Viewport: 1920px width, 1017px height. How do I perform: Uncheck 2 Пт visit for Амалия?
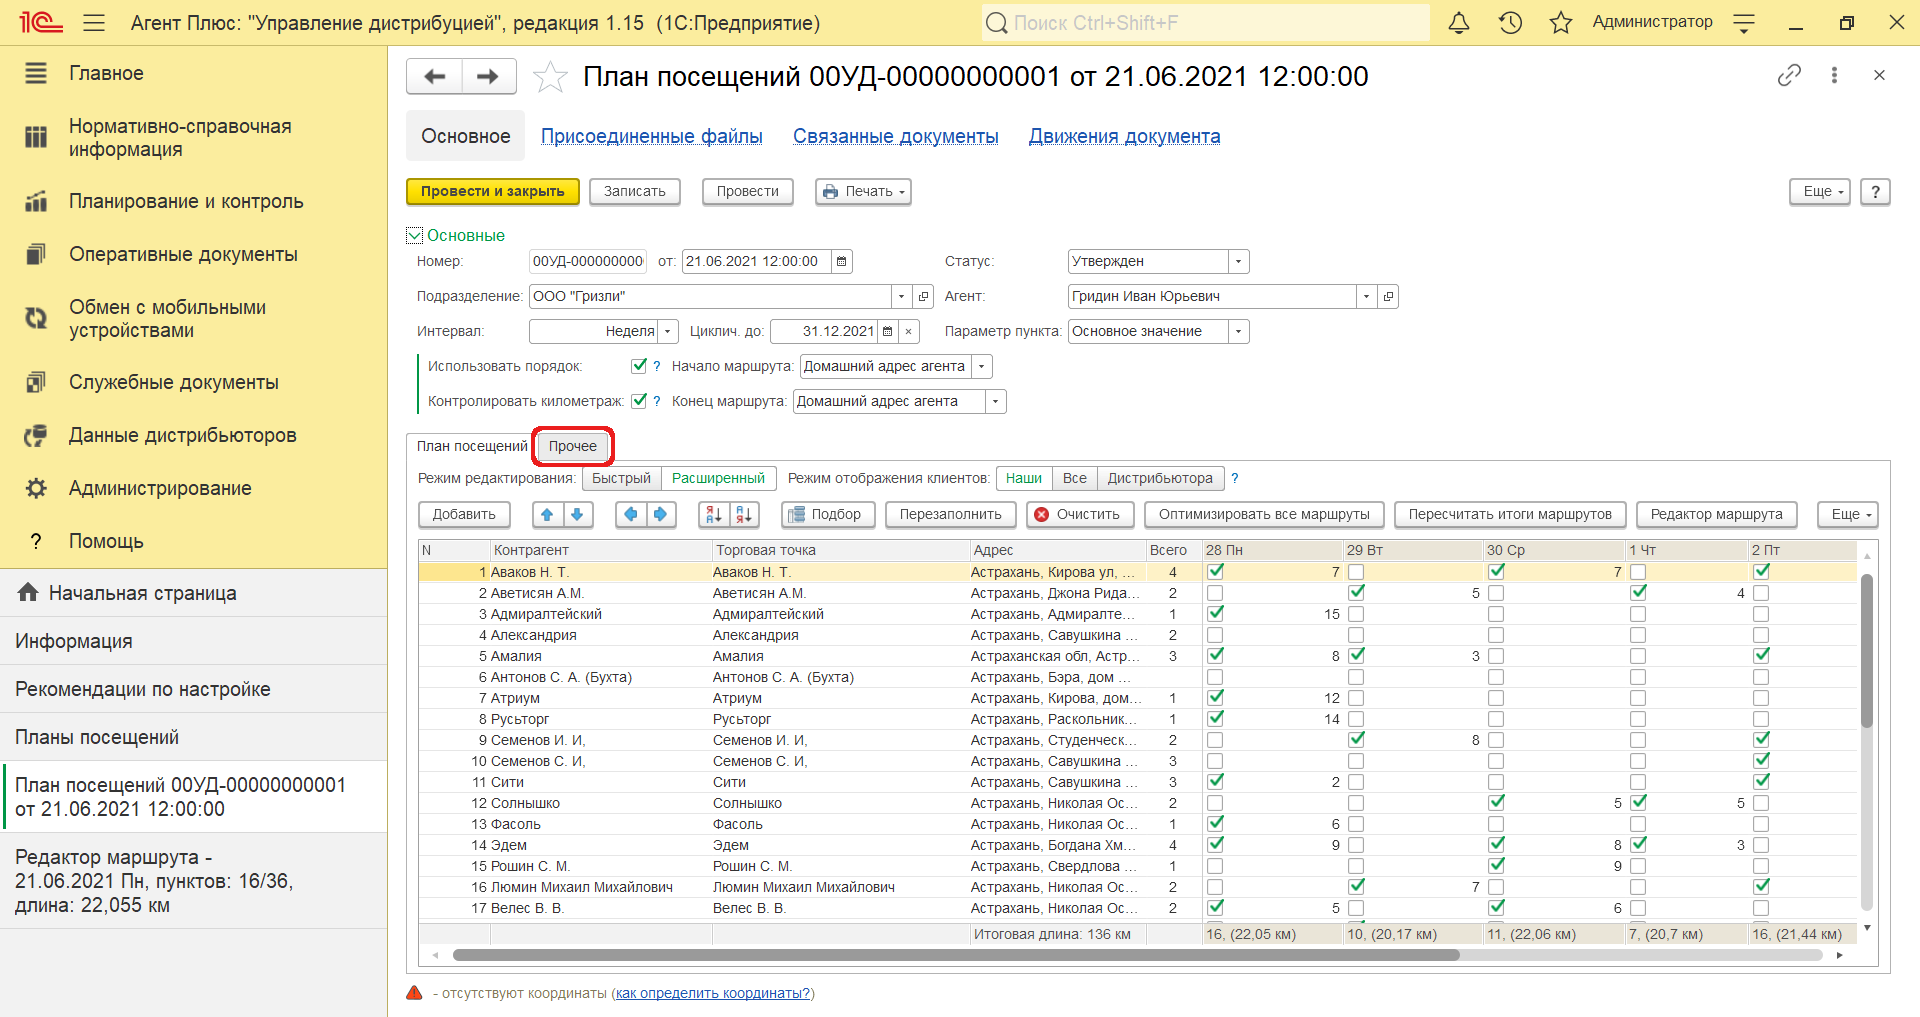click(x=1762, y=656)
